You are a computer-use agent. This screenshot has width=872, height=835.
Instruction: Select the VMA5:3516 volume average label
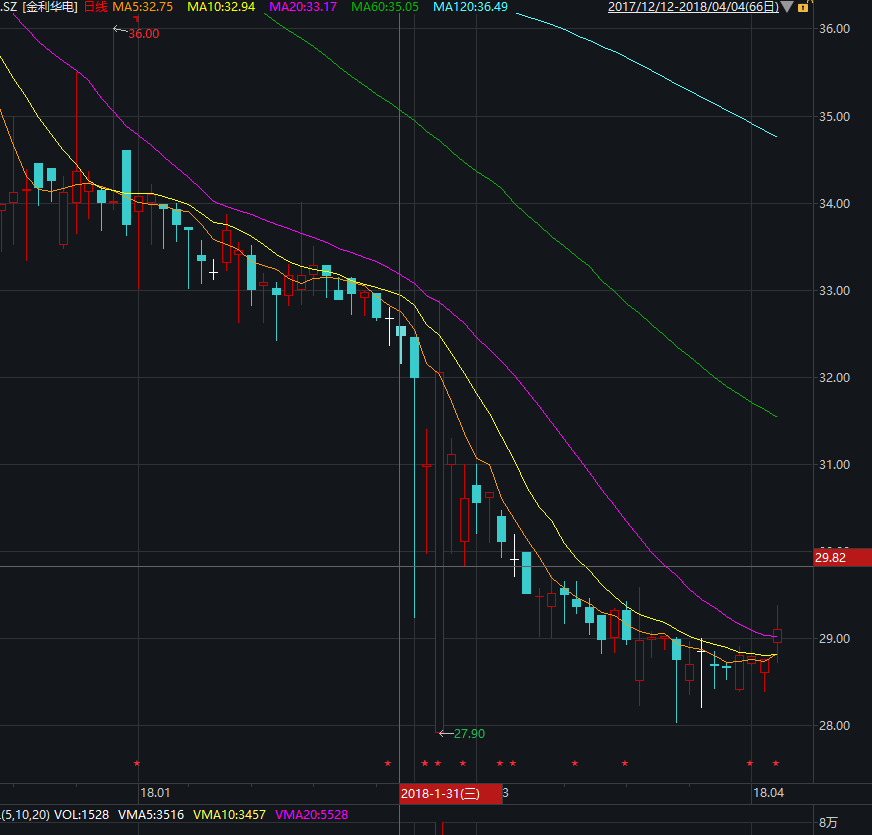(x=151, y=815)
